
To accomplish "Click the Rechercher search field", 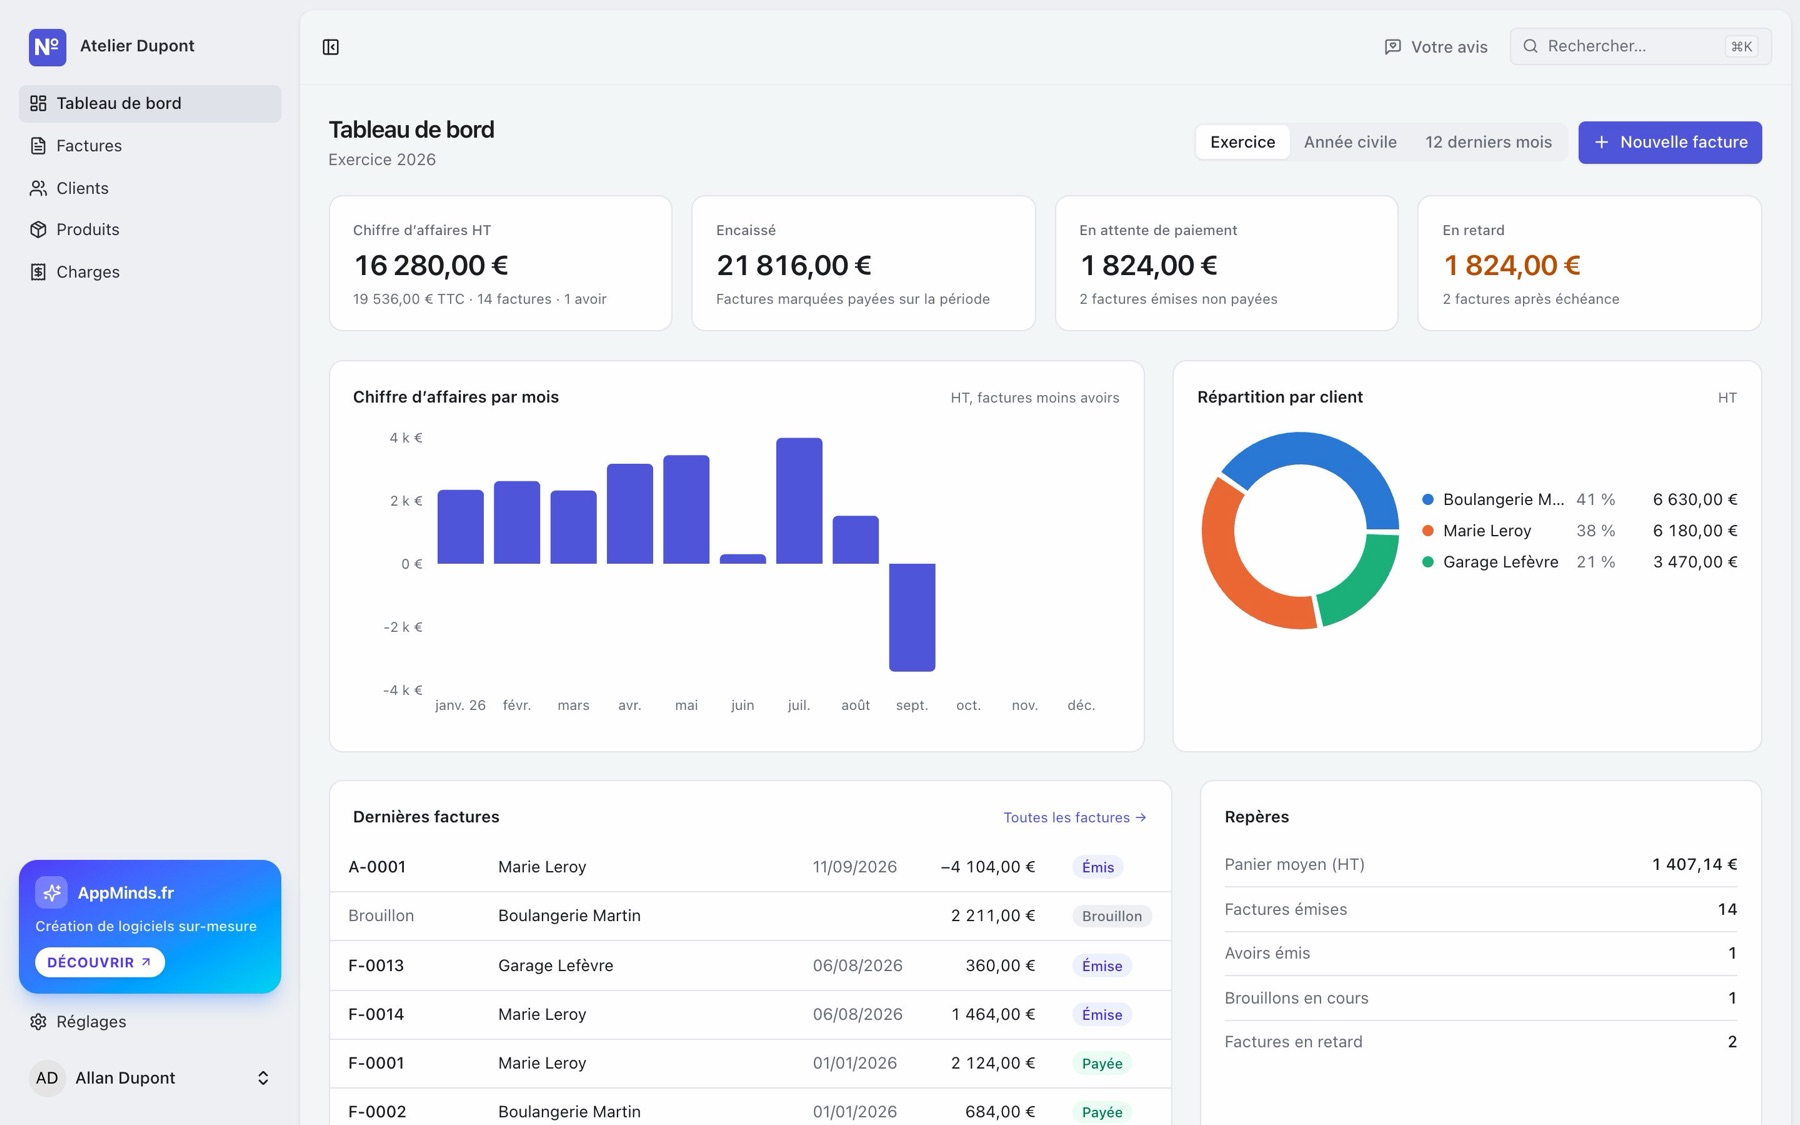I will [x=1640, y=46].
